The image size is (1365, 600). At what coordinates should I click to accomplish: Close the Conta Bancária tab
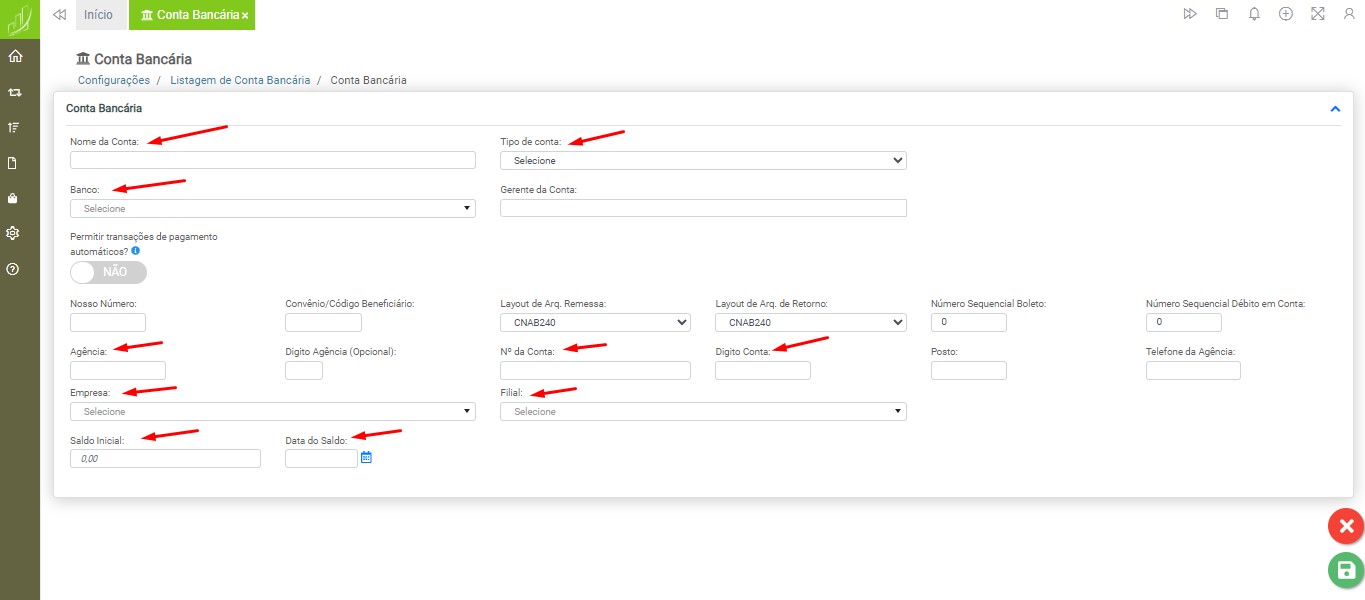[x=245, y=16]
